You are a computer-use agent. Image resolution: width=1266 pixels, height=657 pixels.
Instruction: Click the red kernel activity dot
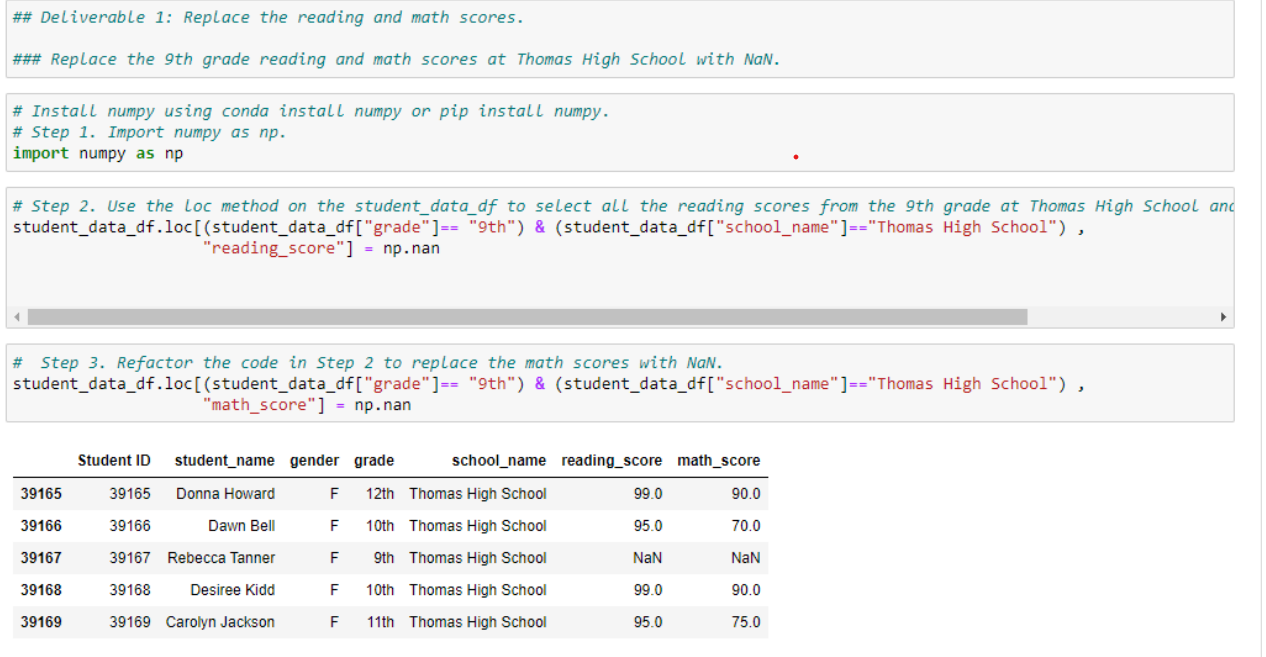795,156
